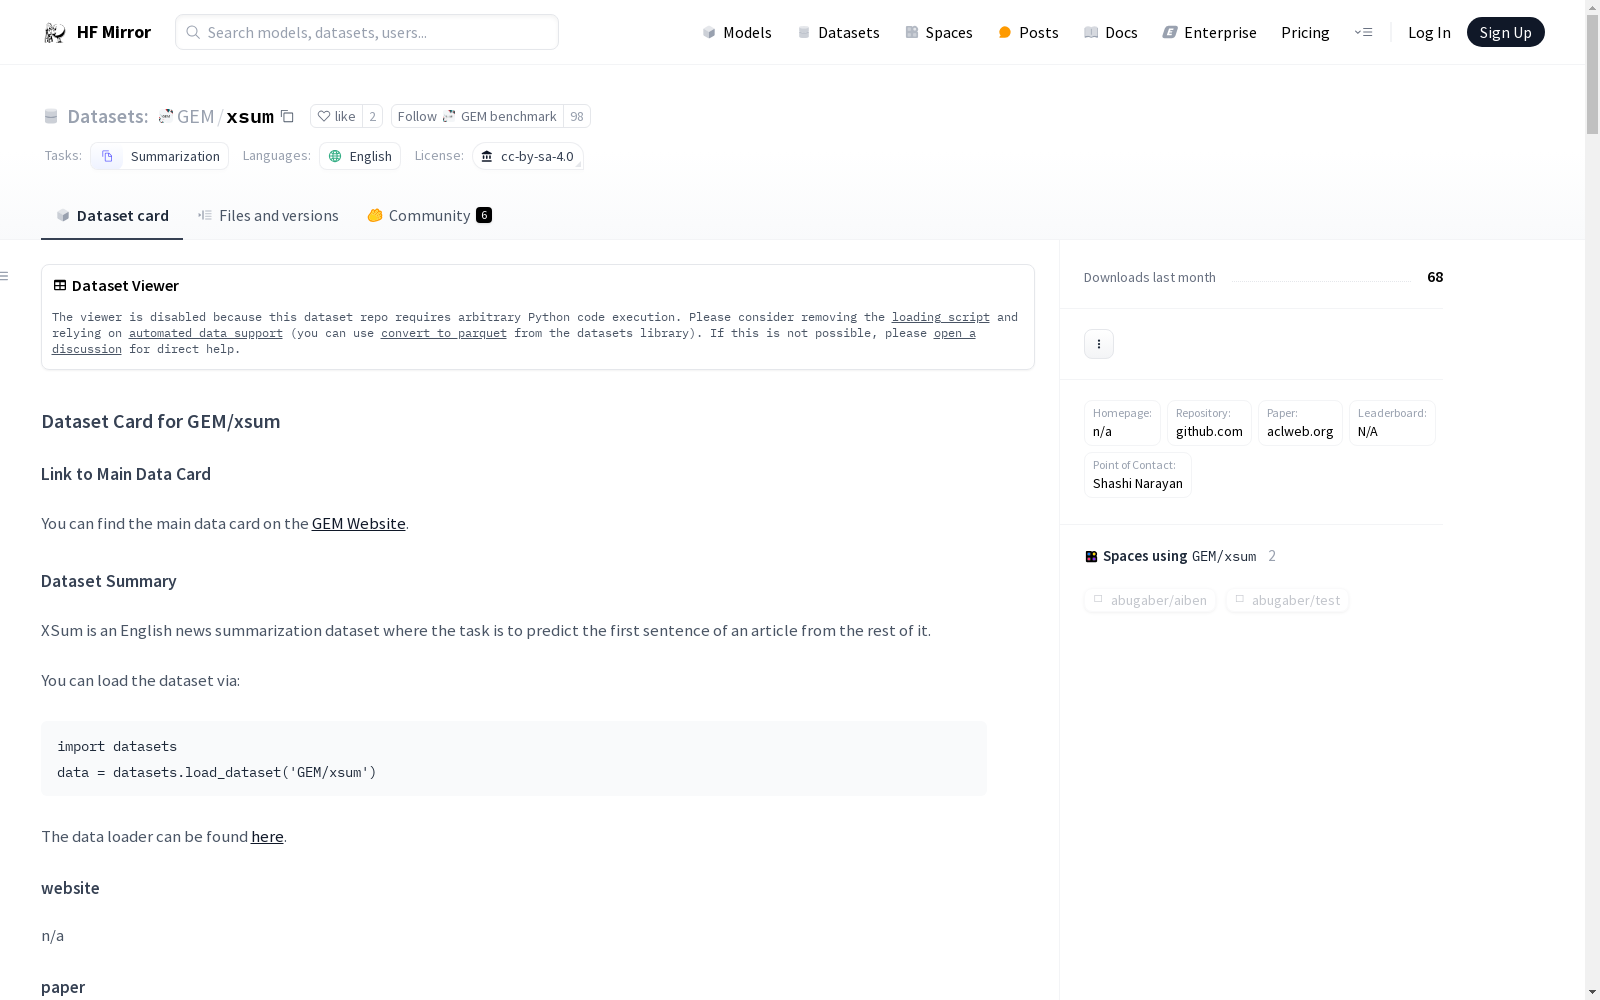Screen dimensions: 1600x1000
Task: Open Models from the top navigation
Action: click(737, 32)
